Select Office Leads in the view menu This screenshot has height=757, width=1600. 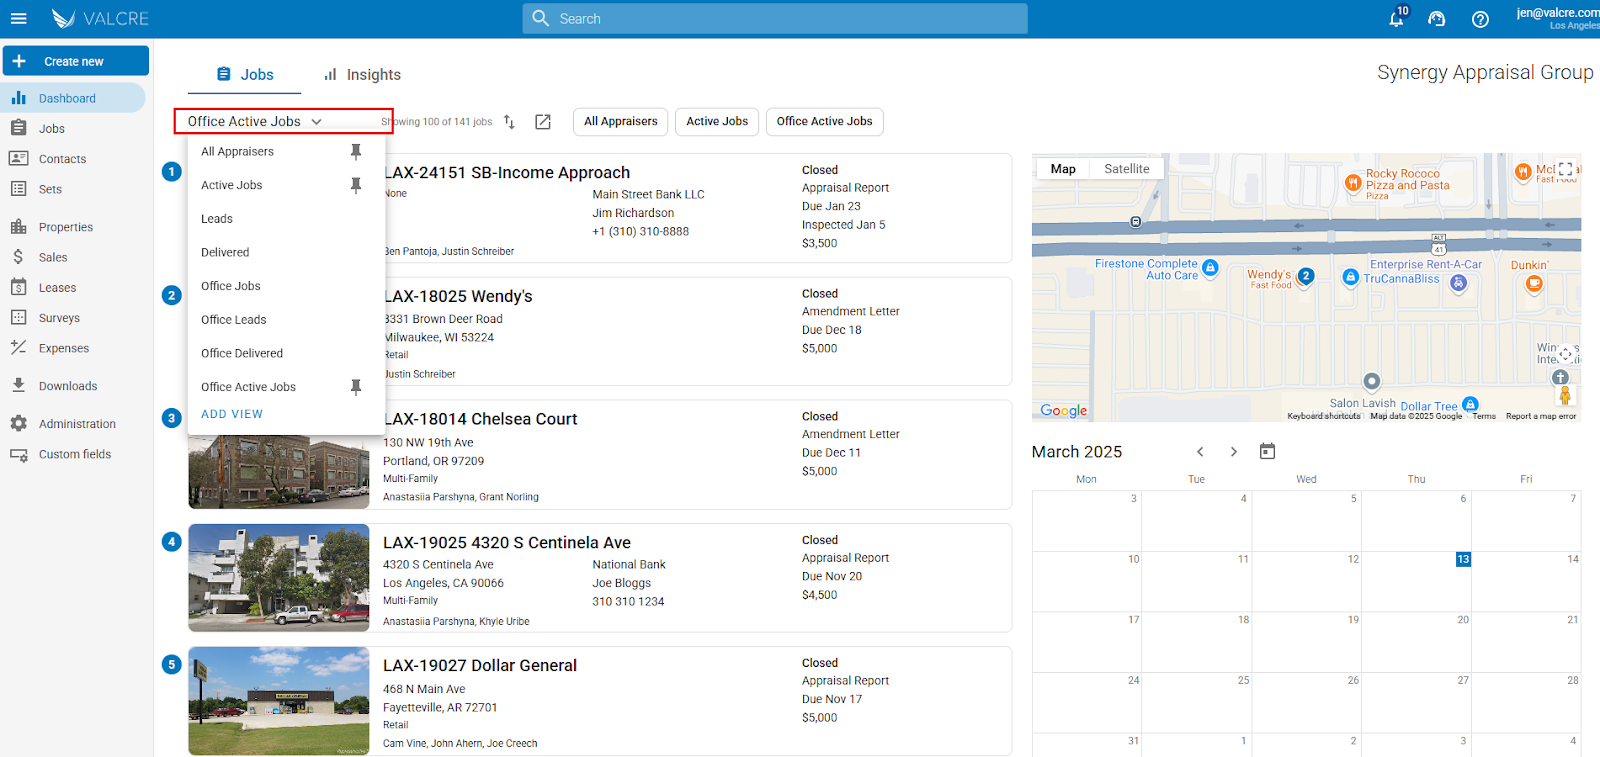pyautogui.click(x=233, y=319)
